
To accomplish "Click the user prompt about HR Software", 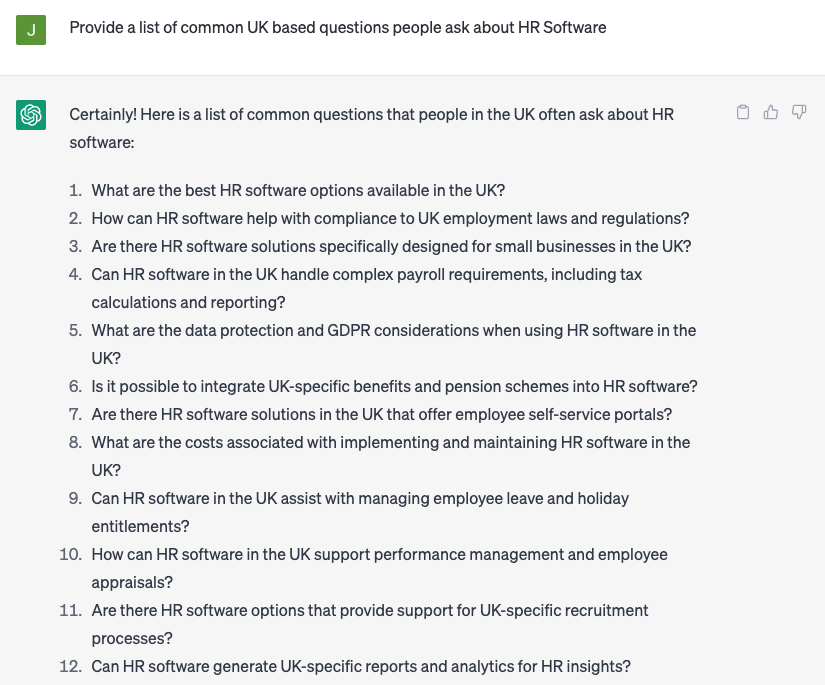I will (x=338, y=27).
